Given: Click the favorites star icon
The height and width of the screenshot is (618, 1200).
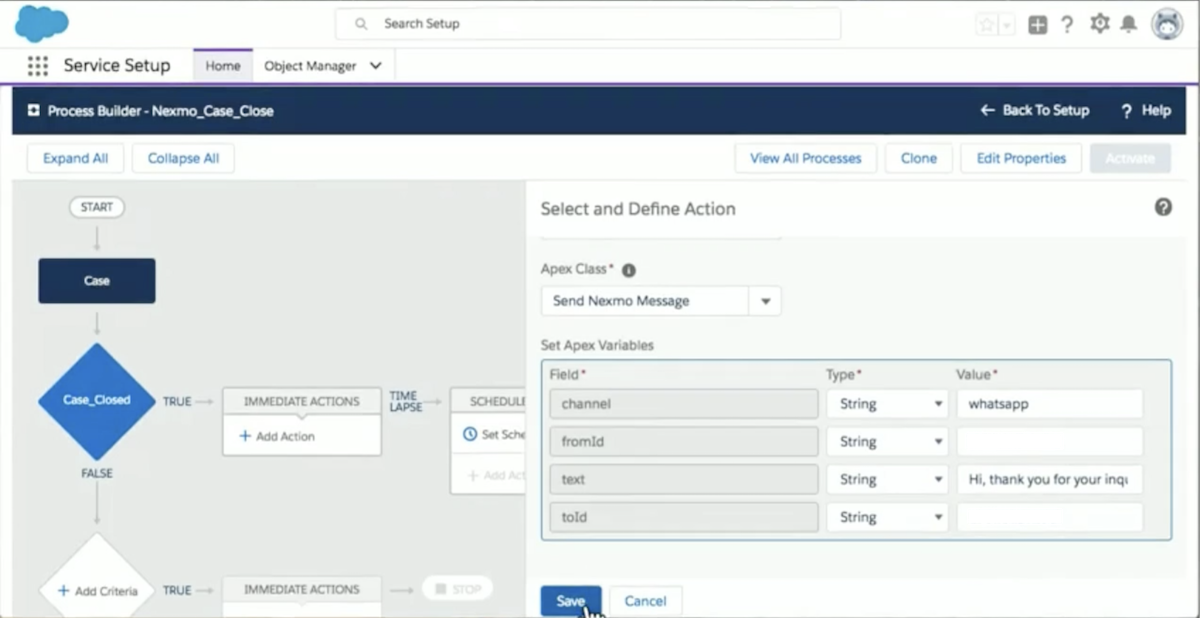Looking at the screenshot, I should pyautogui.click(x=986, y=25).
